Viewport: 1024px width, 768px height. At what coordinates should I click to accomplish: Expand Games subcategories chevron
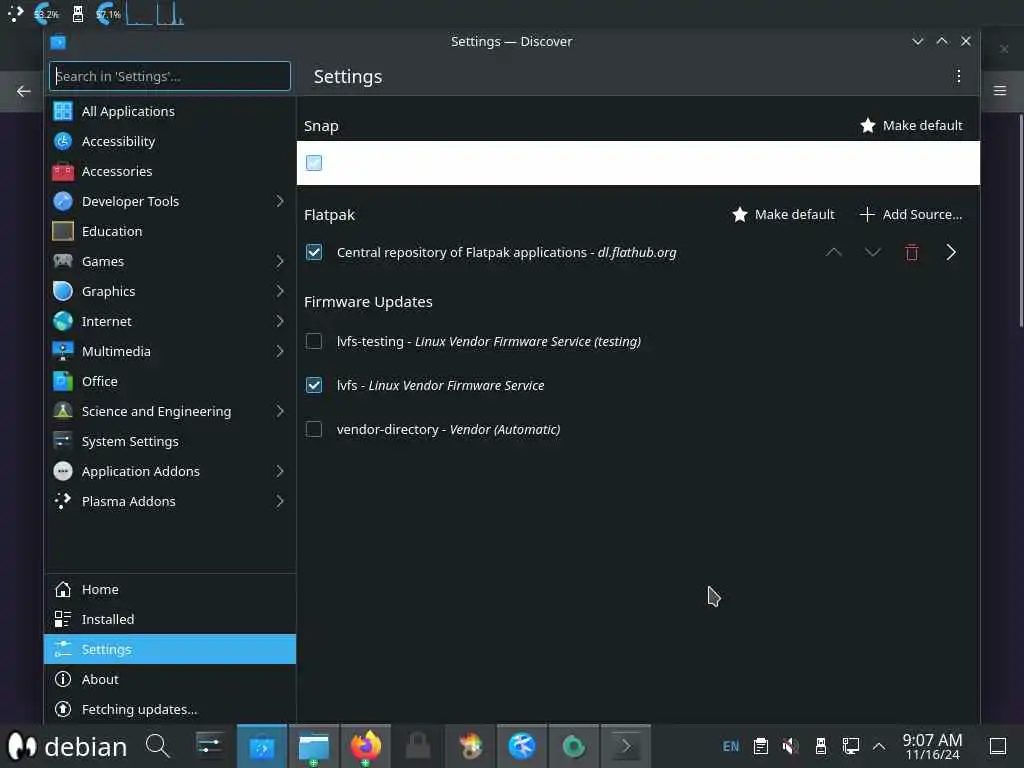coord(280,261)
